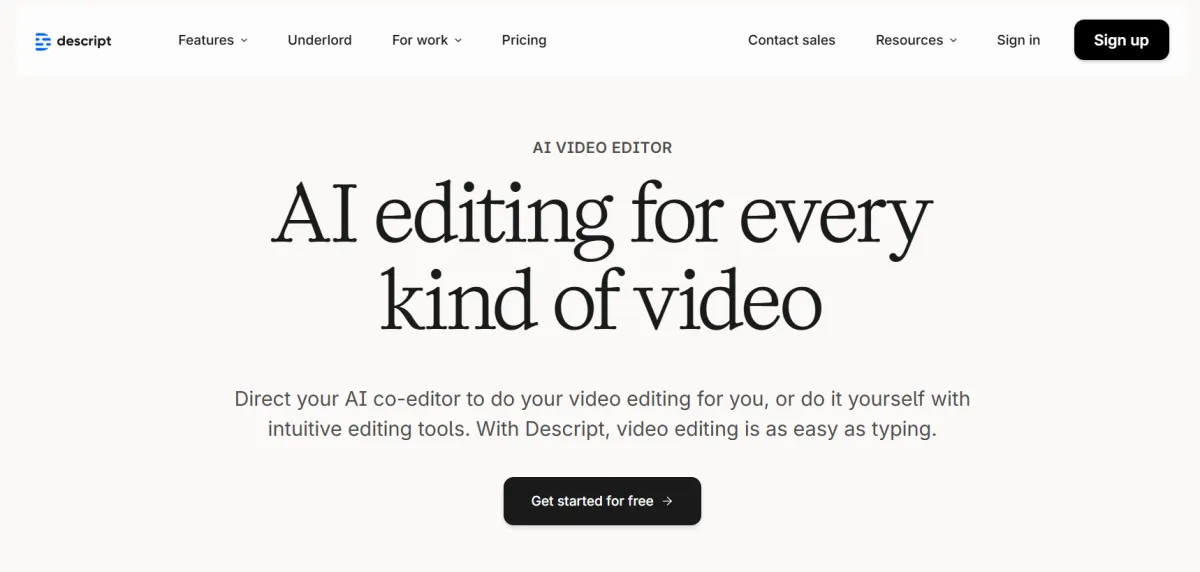Click the AI VIDEO EDITOR label

[602, 147]
